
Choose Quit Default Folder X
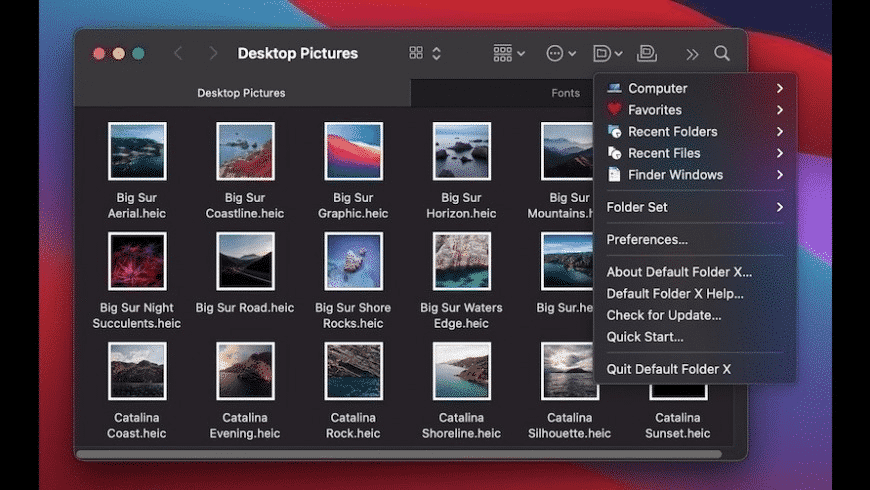coord(695,369)
